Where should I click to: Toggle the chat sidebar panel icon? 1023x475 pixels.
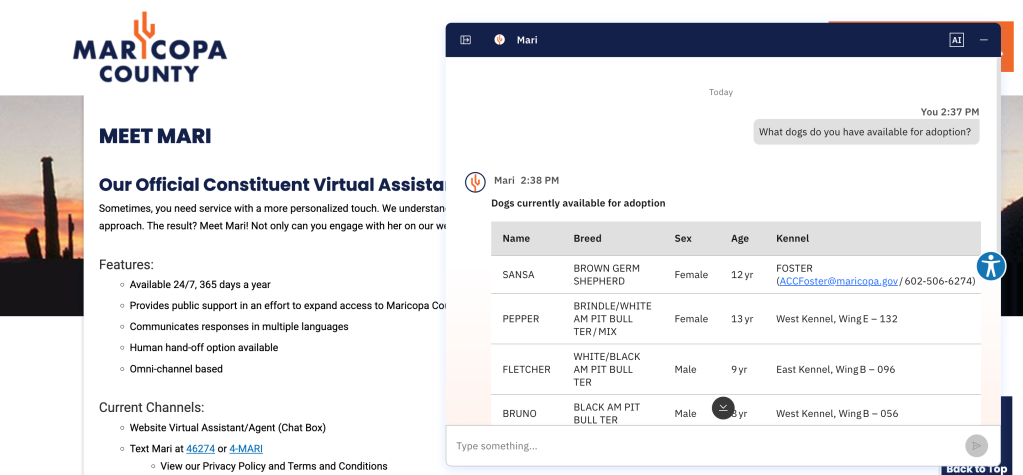(465, 40)
